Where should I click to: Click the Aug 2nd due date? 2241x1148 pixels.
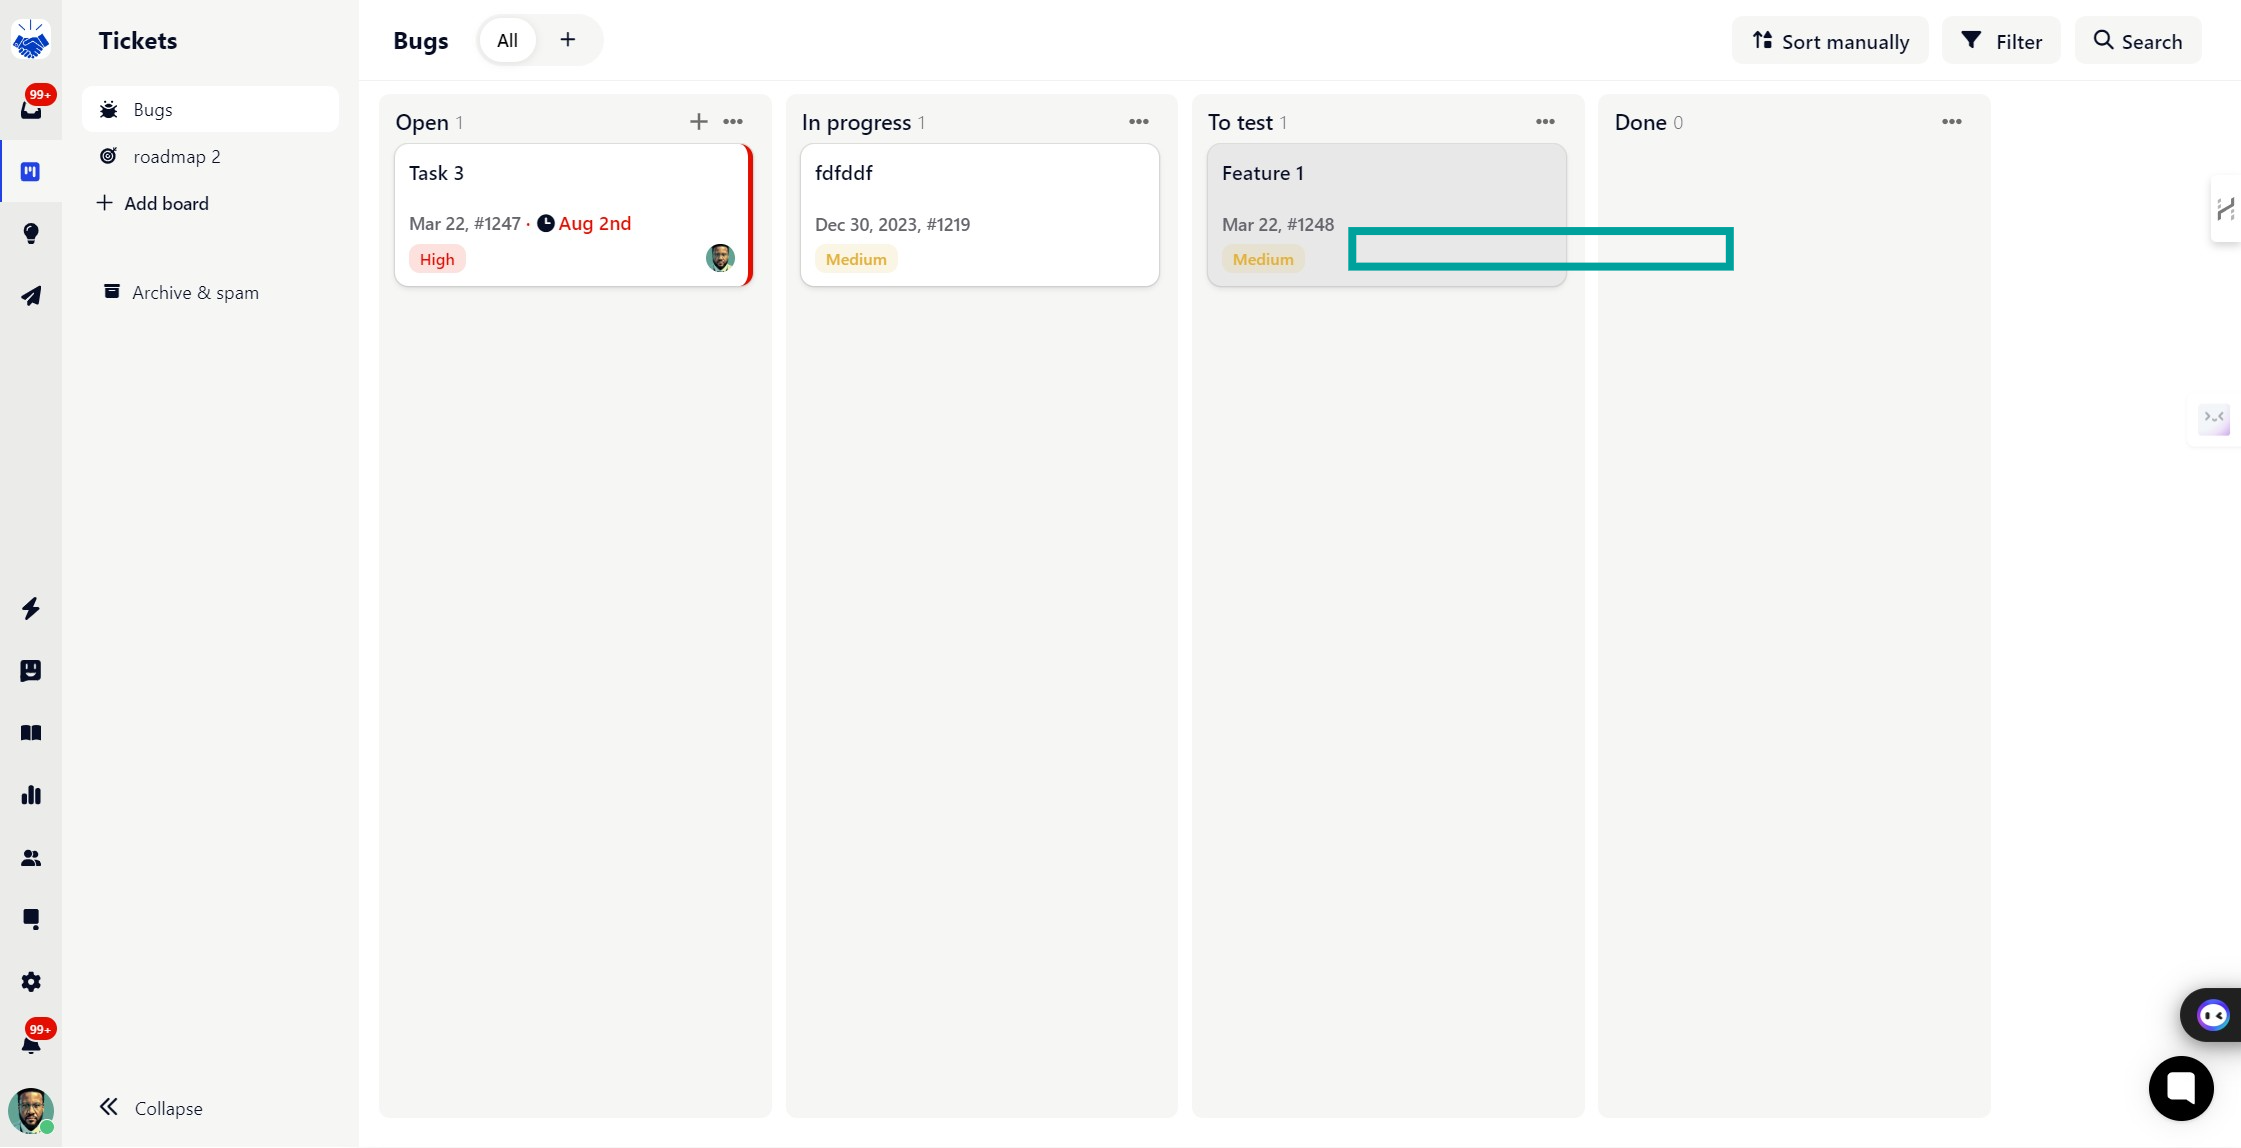coord(595,224)
